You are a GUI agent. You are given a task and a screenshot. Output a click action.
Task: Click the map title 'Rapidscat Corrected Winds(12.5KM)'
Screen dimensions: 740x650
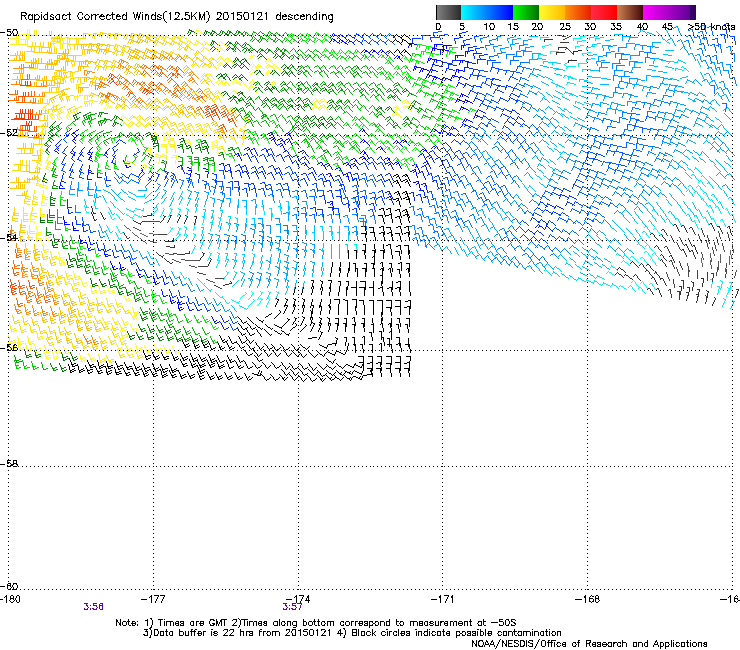coord(115,17)
